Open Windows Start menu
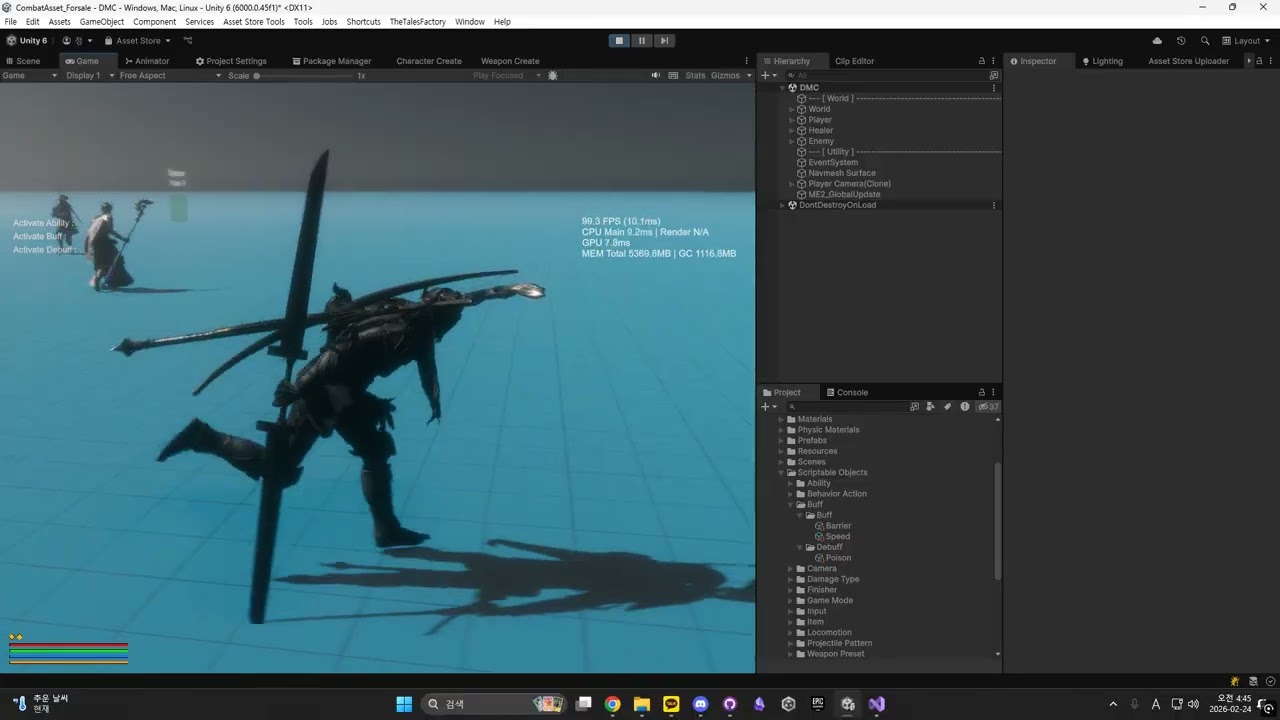The image size is (1280, 720). coord(404,704)
